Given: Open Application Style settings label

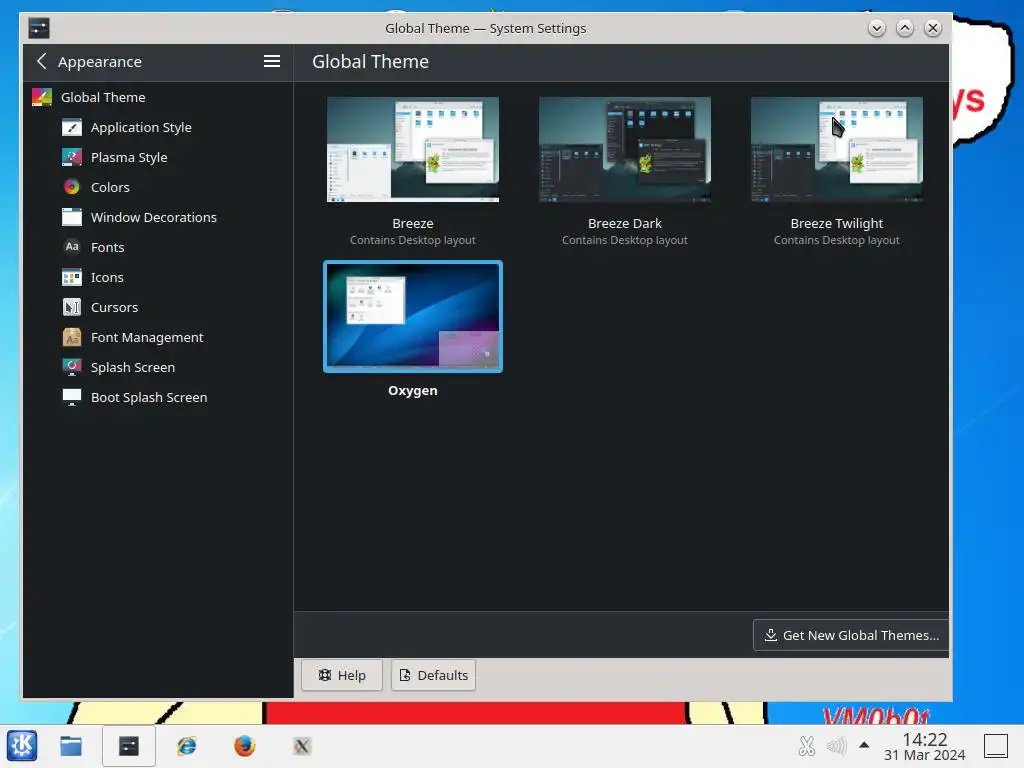Looking at the screenshot, I should coord(141,127).
